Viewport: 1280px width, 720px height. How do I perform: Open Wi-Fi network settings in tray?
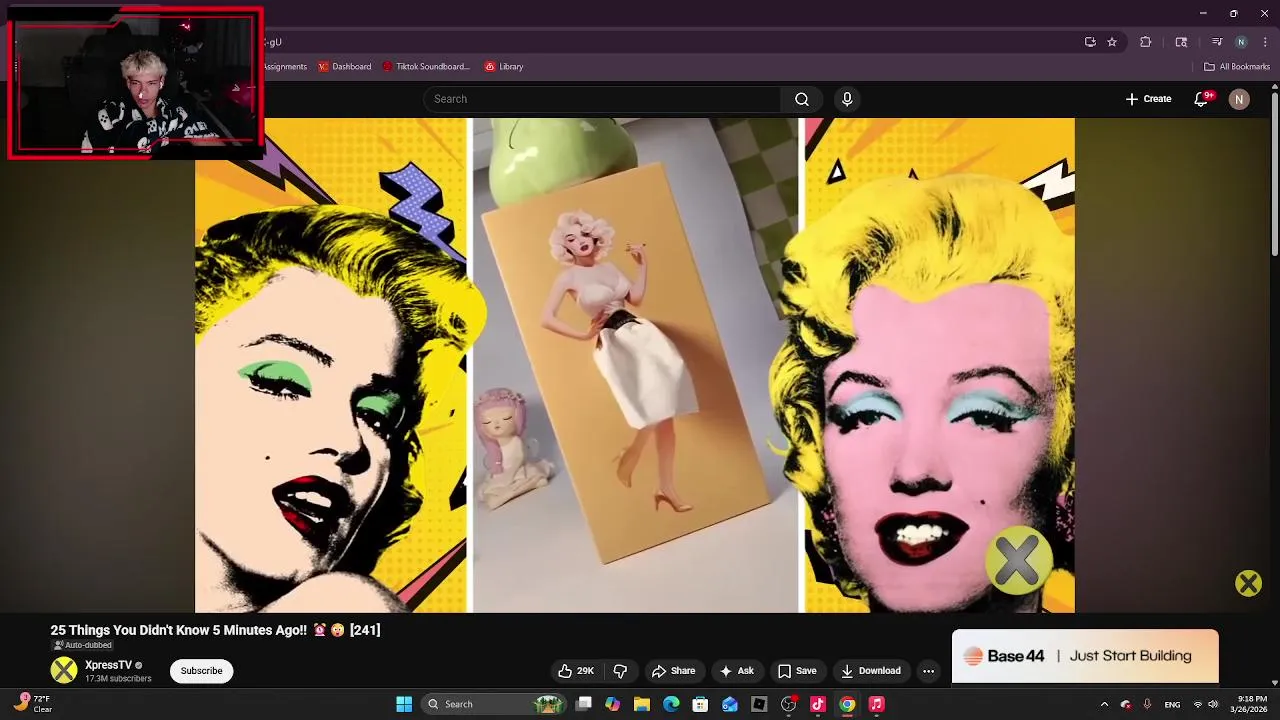[1198, 704]
